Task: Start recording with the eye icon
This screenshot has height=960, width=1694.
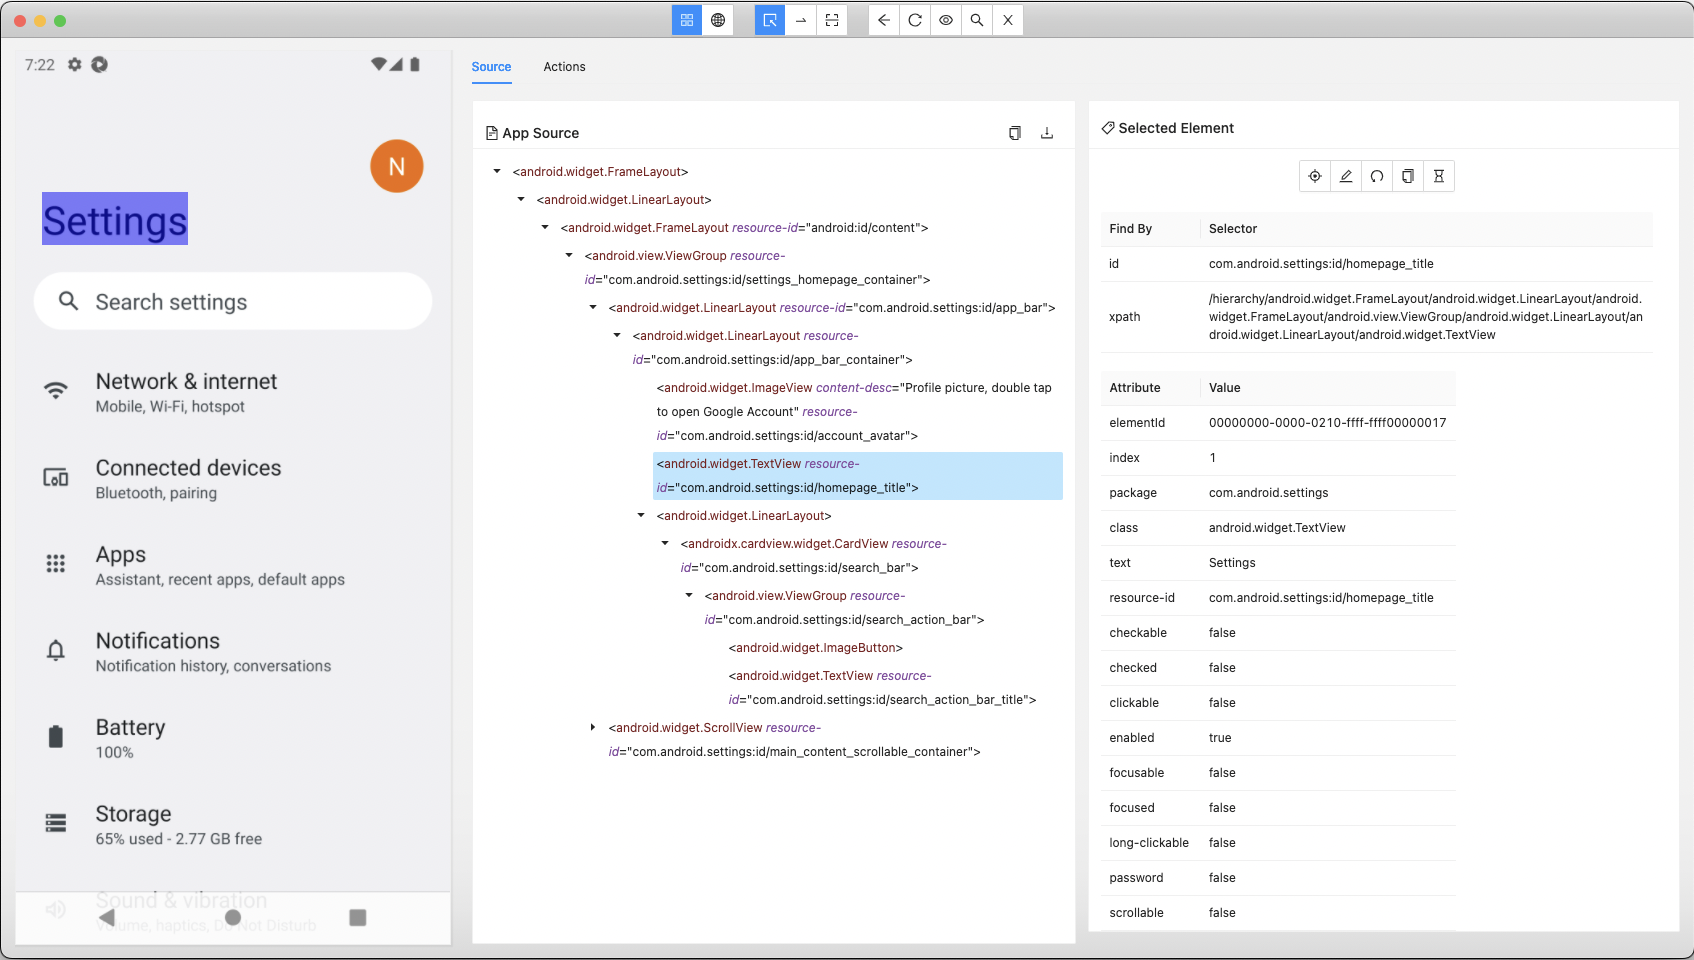Action: coord(946,20)
